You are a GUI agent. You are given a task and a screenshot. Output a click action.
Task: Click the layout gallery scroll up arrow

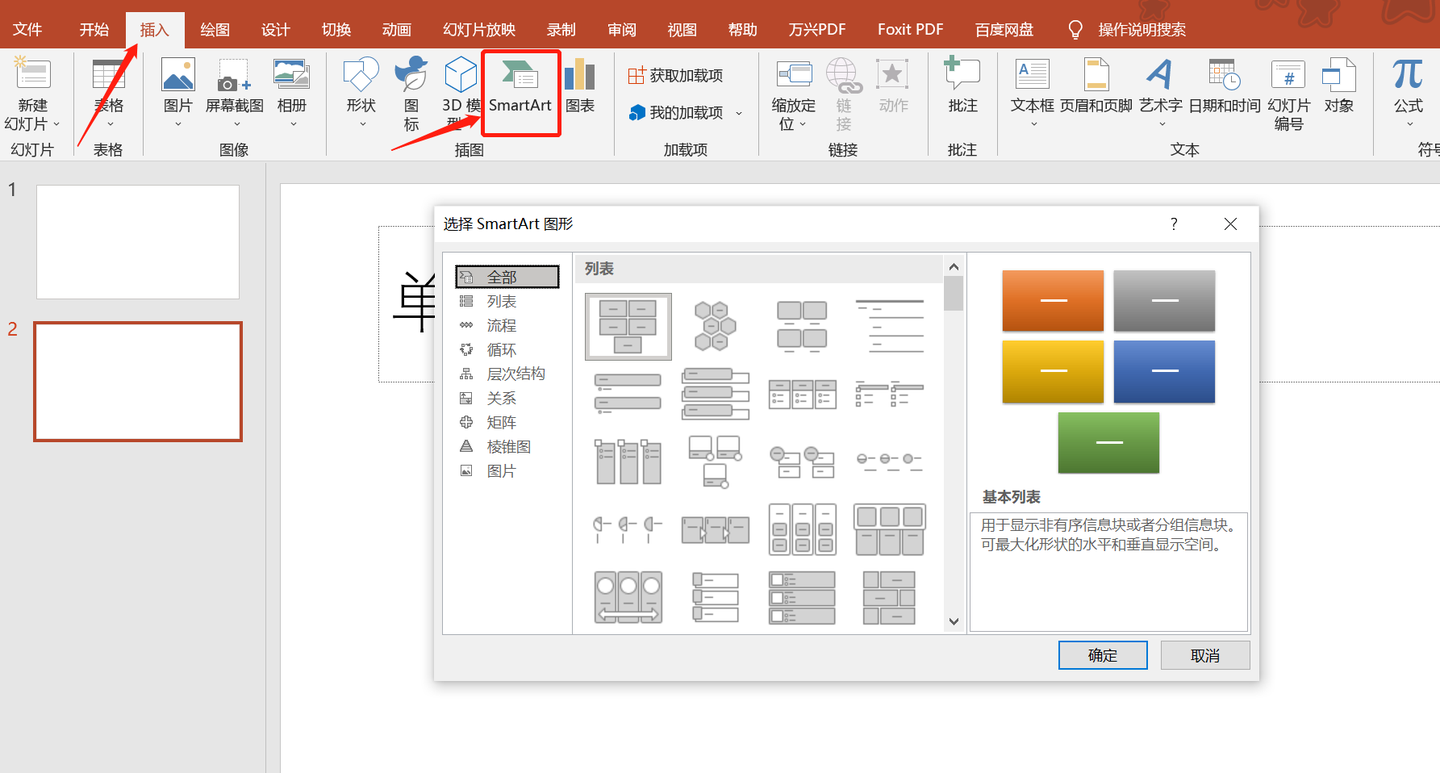953,267
